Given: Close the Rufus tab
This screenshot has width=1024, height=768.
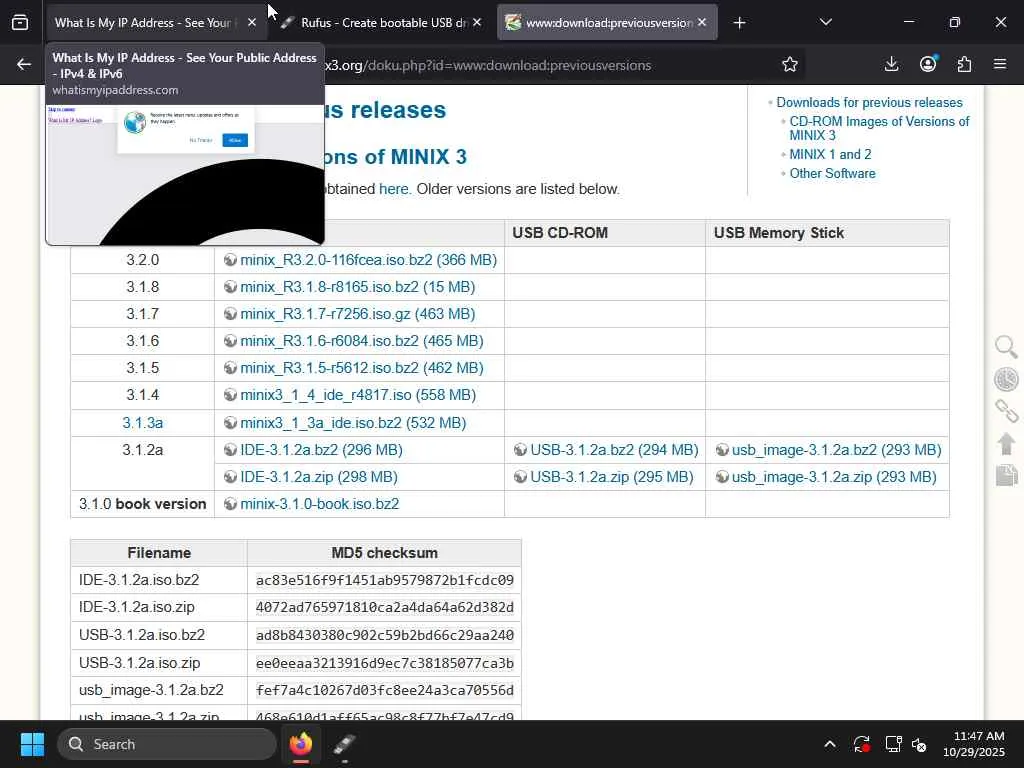Looking at the screenshot, I should (477, 22).
